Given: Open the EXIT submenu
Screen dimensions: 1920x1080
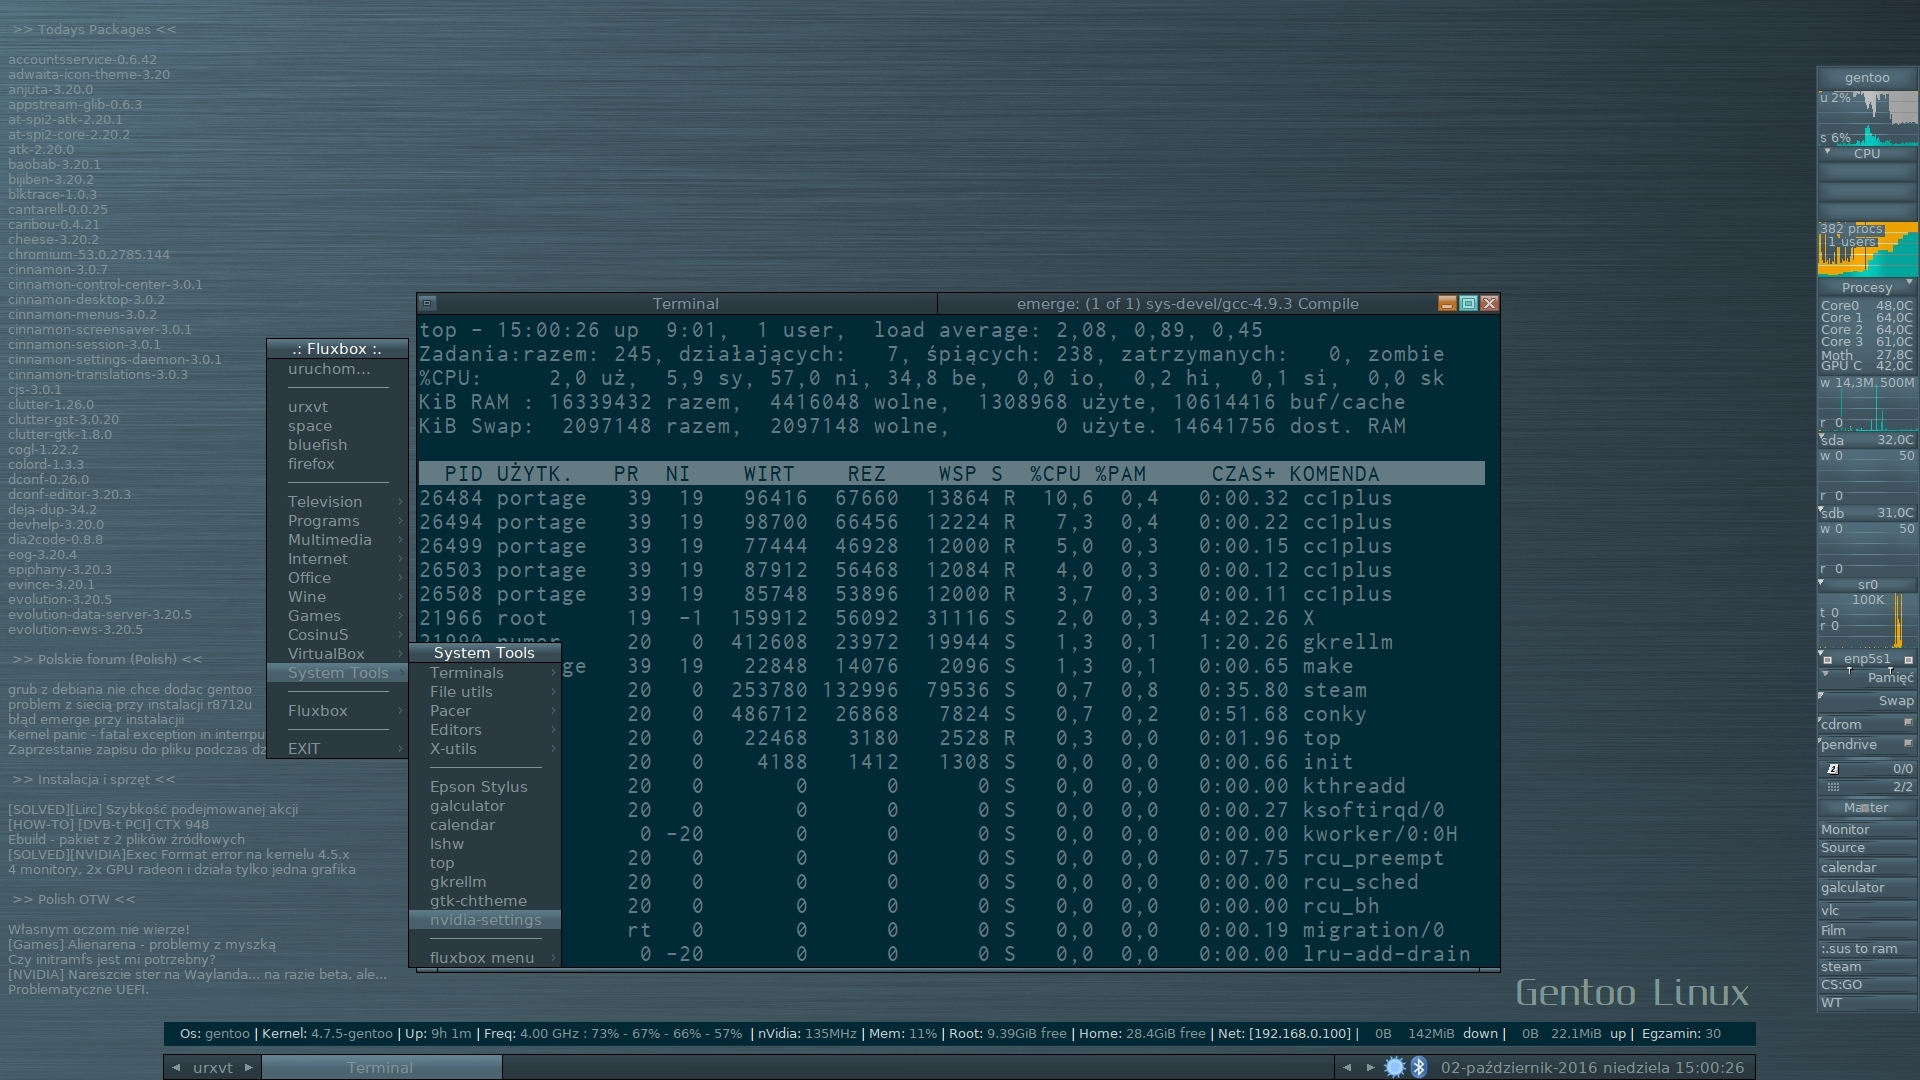Looking at the screenshot, I should click(338, 749).
